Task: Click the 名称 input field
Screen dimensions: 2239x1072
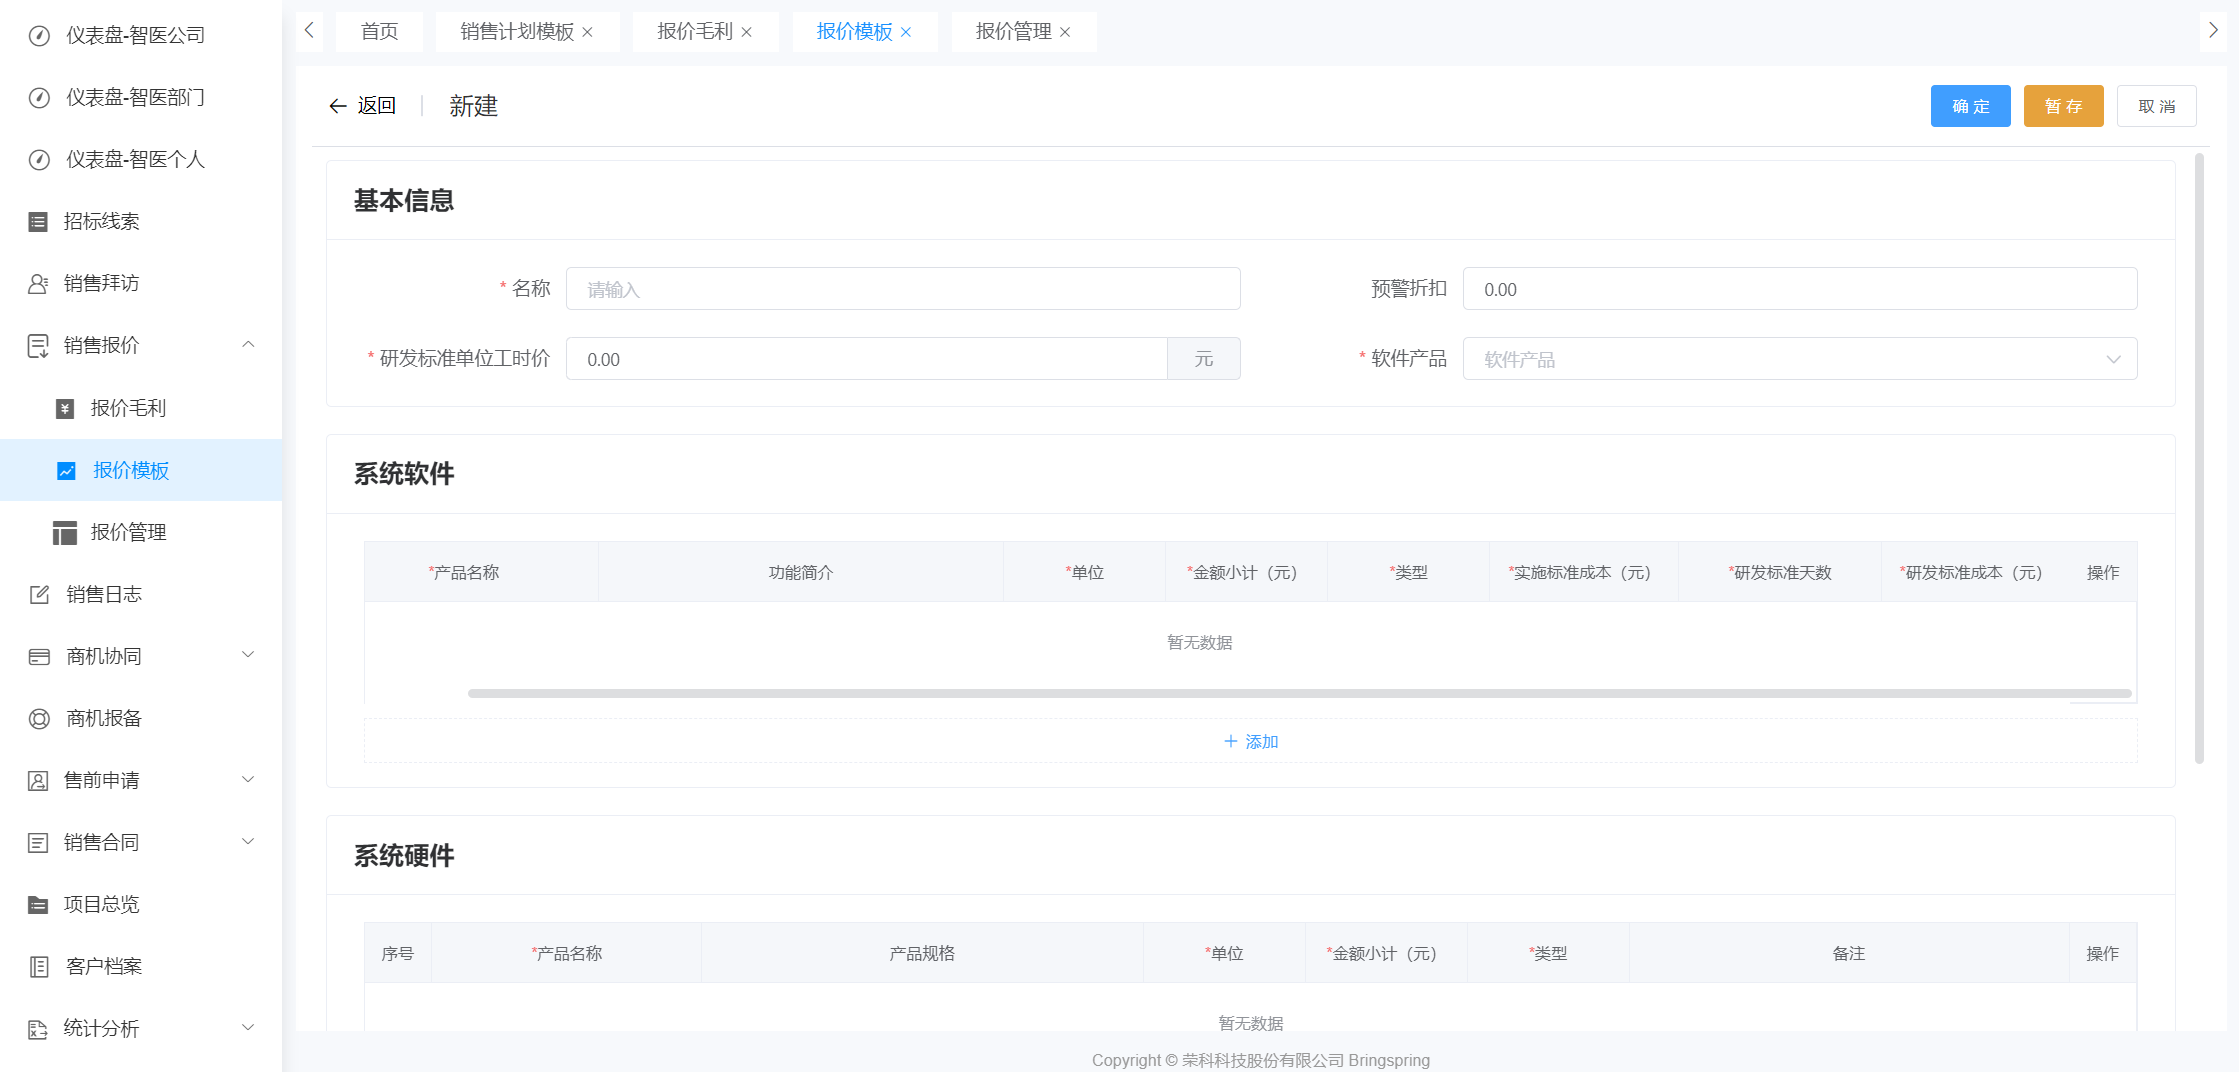Action: coord(902,289)
